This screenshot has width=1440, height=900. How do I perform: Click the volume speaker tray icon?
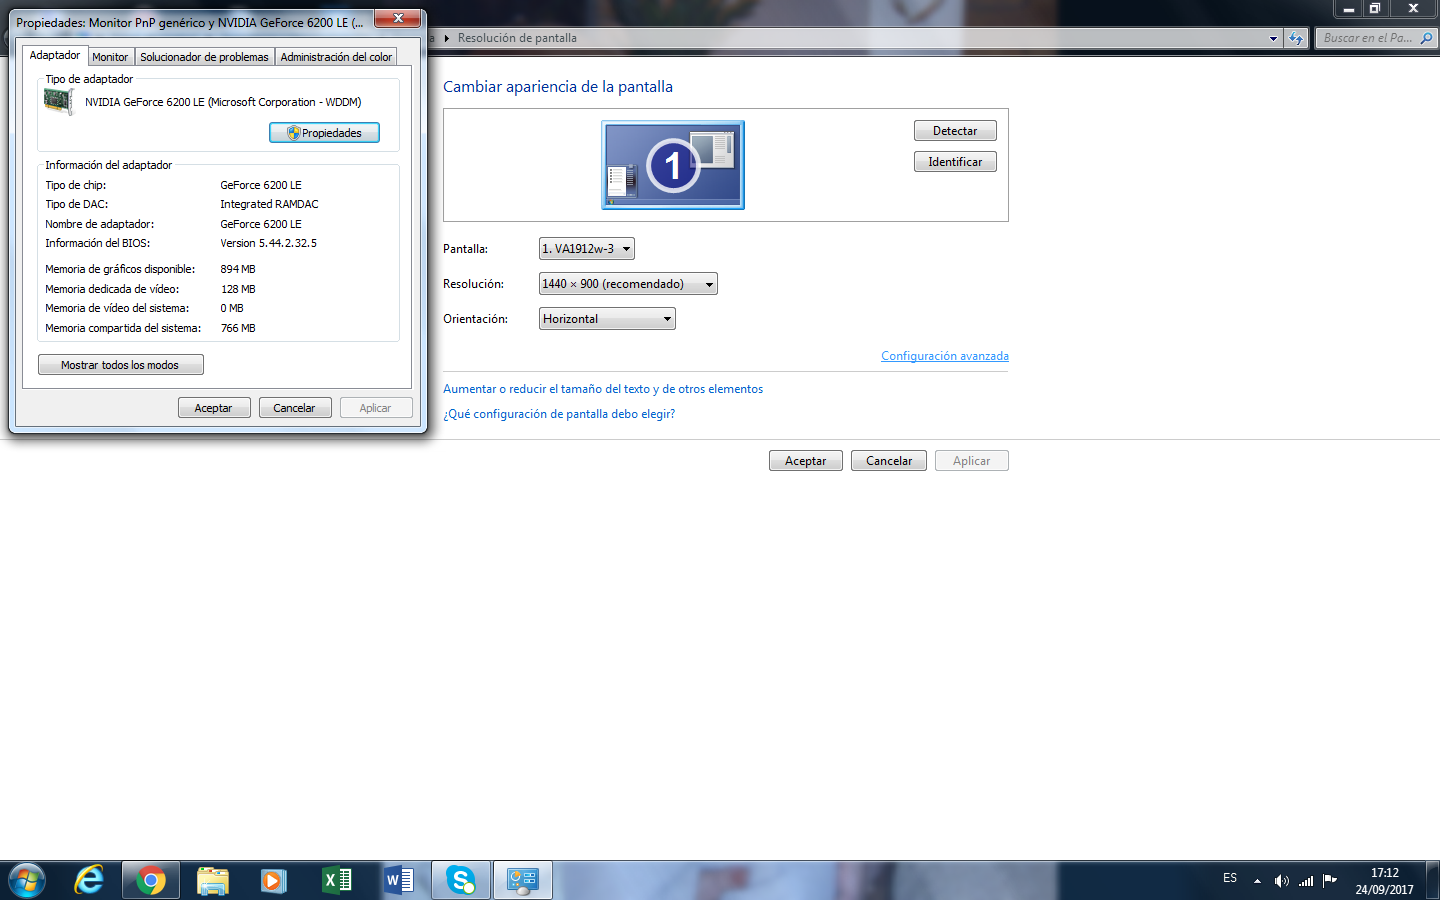tap(1281, 881)
